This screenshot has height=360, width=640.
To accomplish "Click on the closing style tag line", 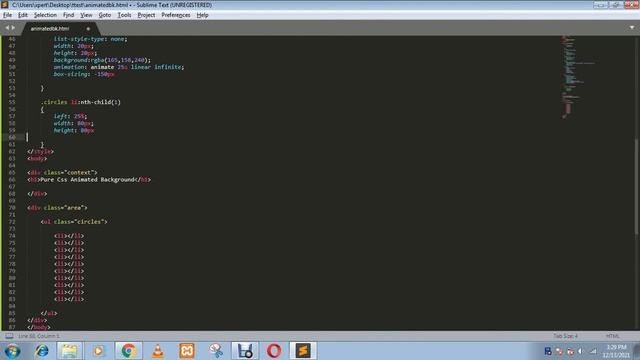I will pyautogui.click(x=40, y=151).
